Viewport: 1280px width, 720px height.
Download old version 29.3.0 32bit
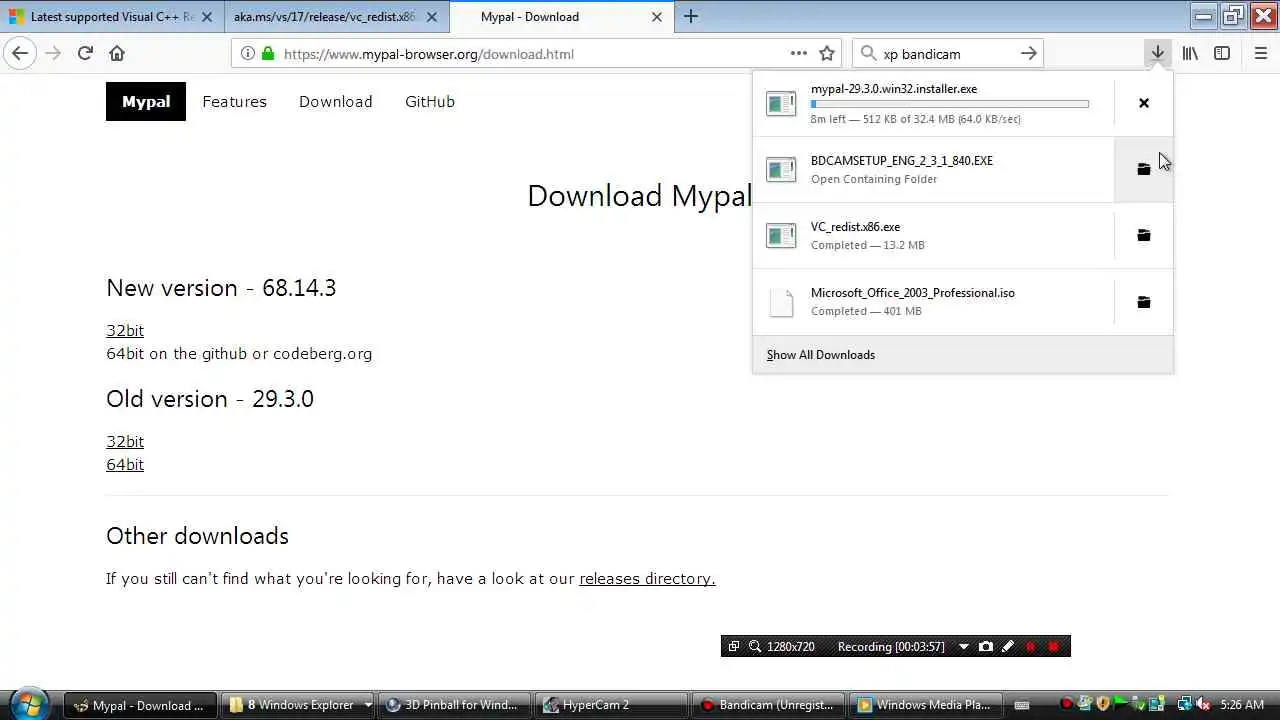point(125,441)
